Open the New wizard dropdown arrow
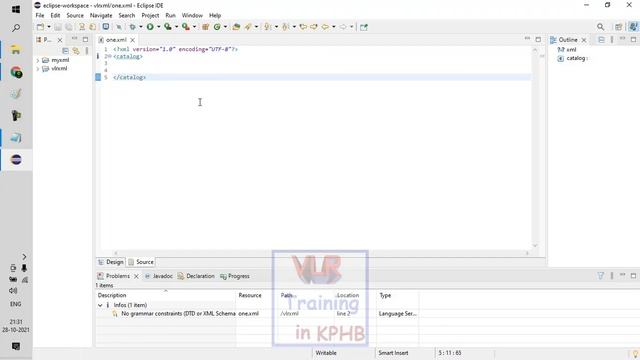Viewport: 640px width, 360px height. click(x=49, y=27)
